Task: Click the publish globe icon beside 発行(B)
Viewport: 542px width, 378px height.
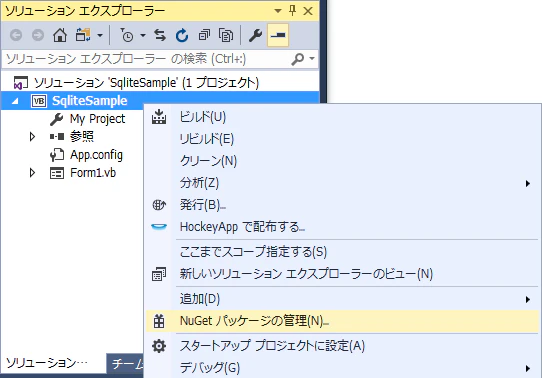Action: 159,205
